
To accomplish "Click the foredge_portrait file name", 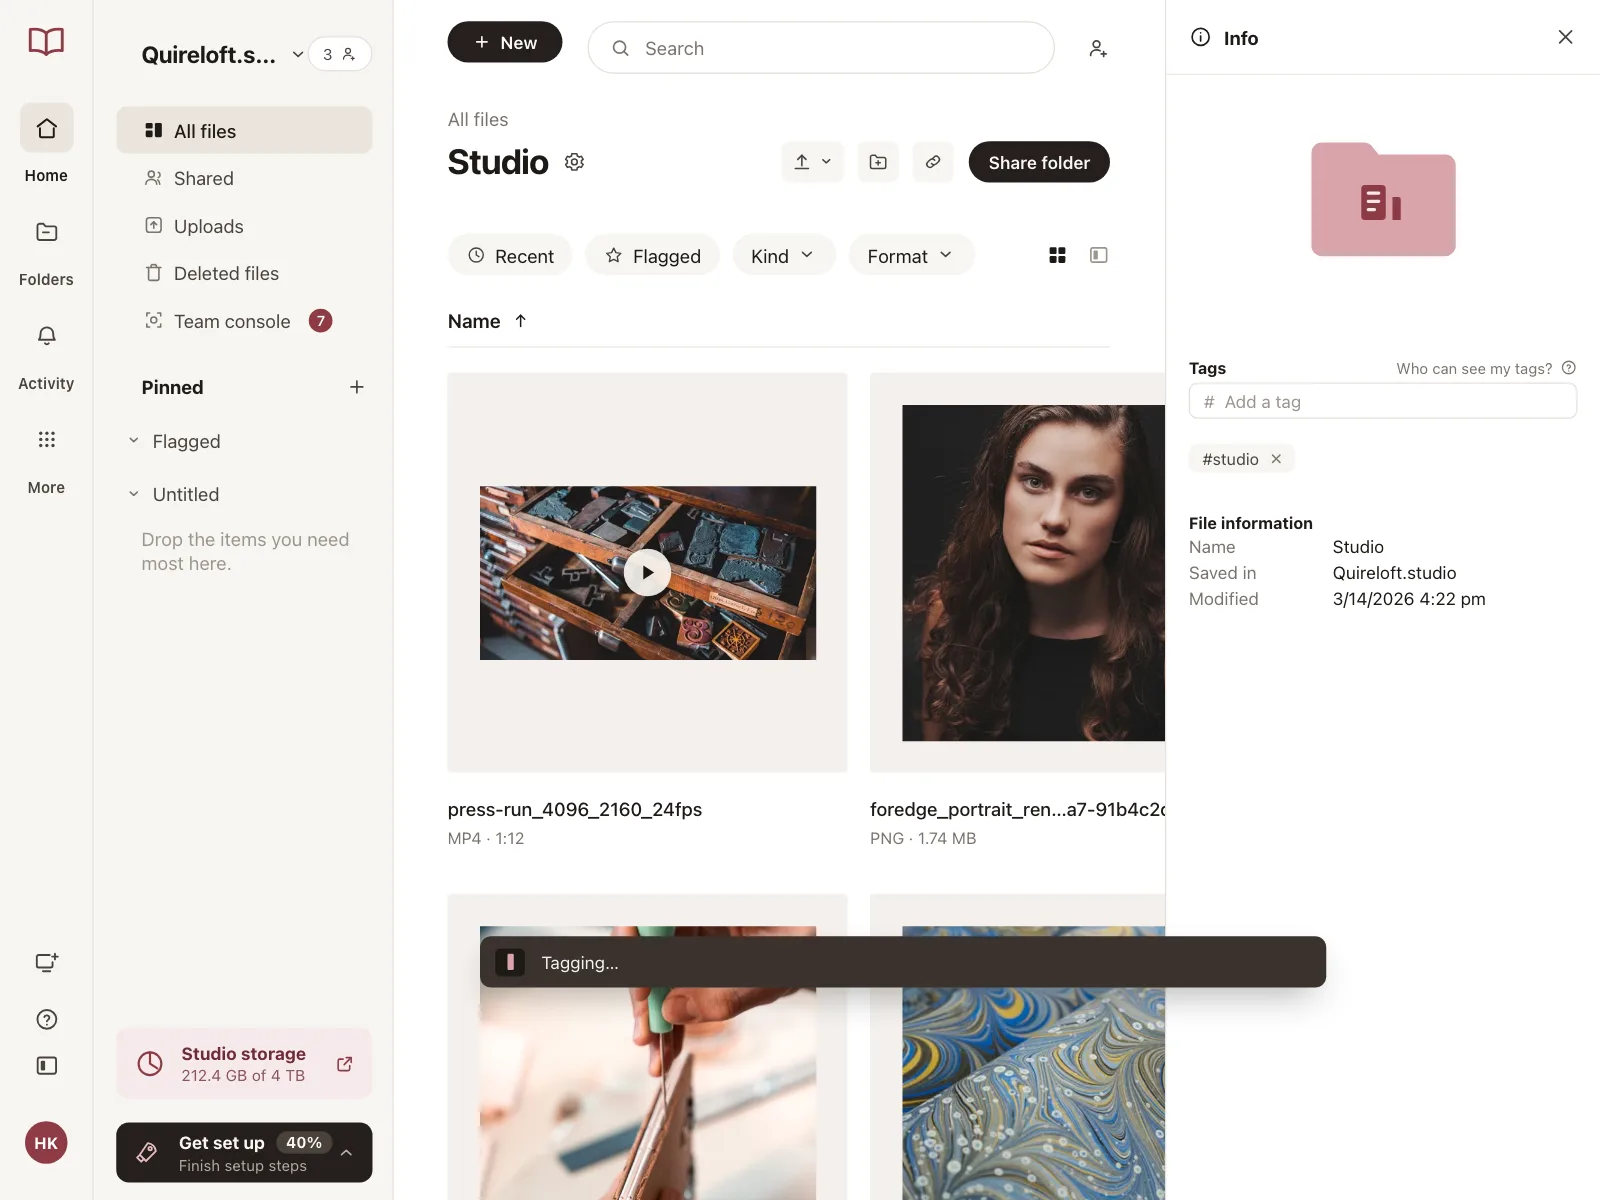I will point(1017,809).
